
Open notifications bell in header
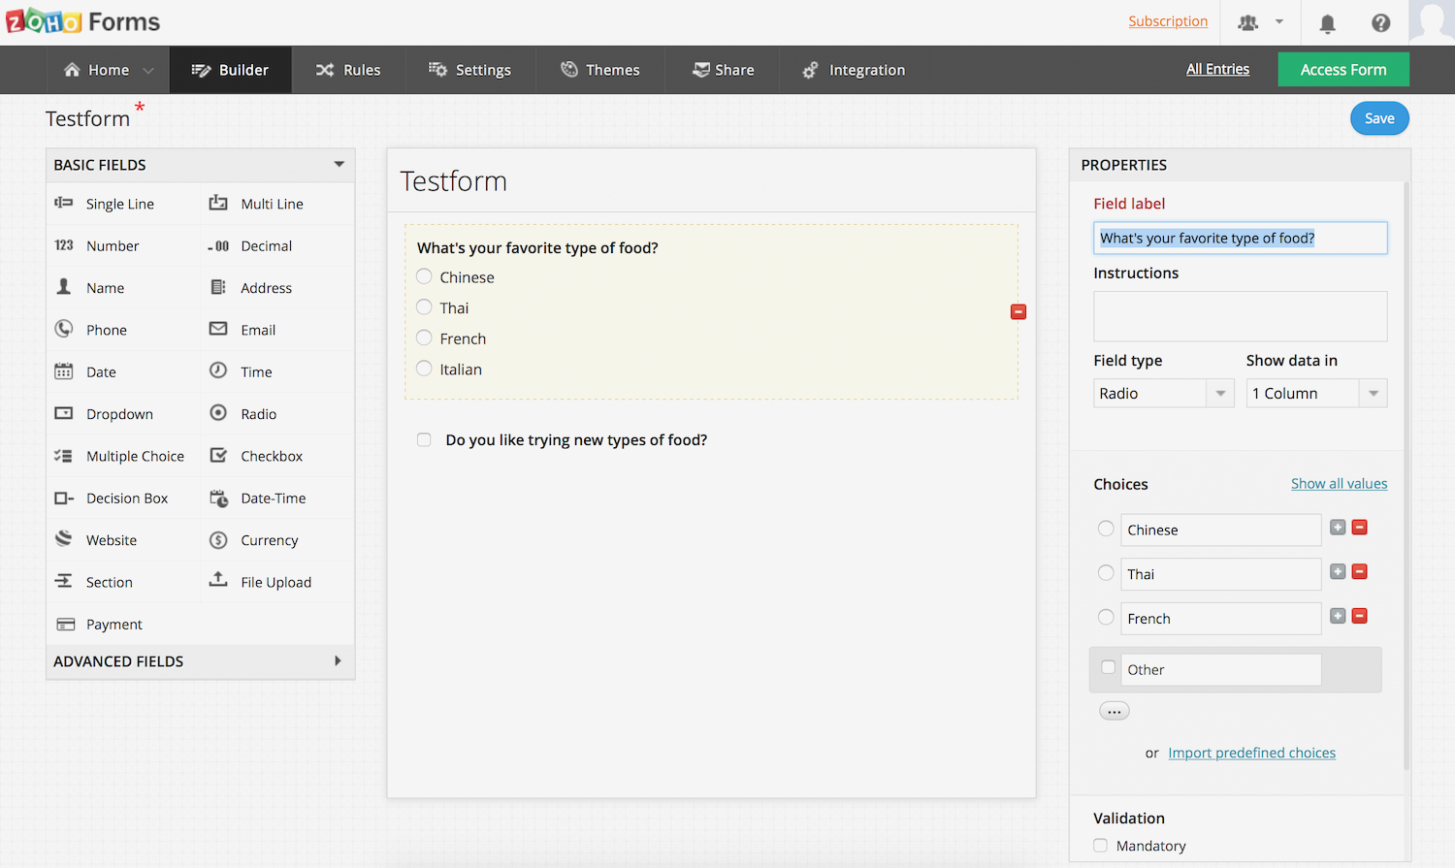click(x=1327, y=23)
